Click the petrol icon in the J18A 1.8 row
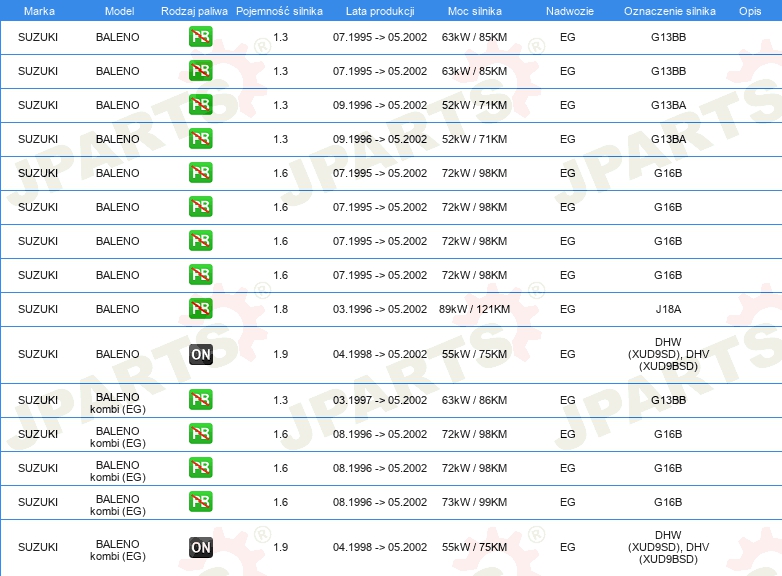 (200, 309)
